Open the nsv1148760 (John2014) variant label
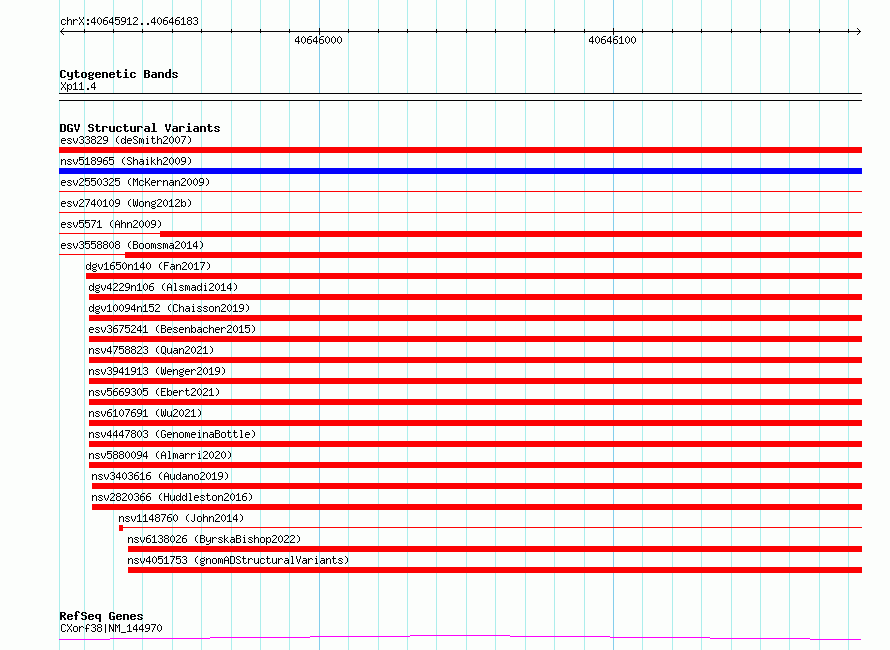This screenshot has width=890, height=650. (x=181, y=518)
